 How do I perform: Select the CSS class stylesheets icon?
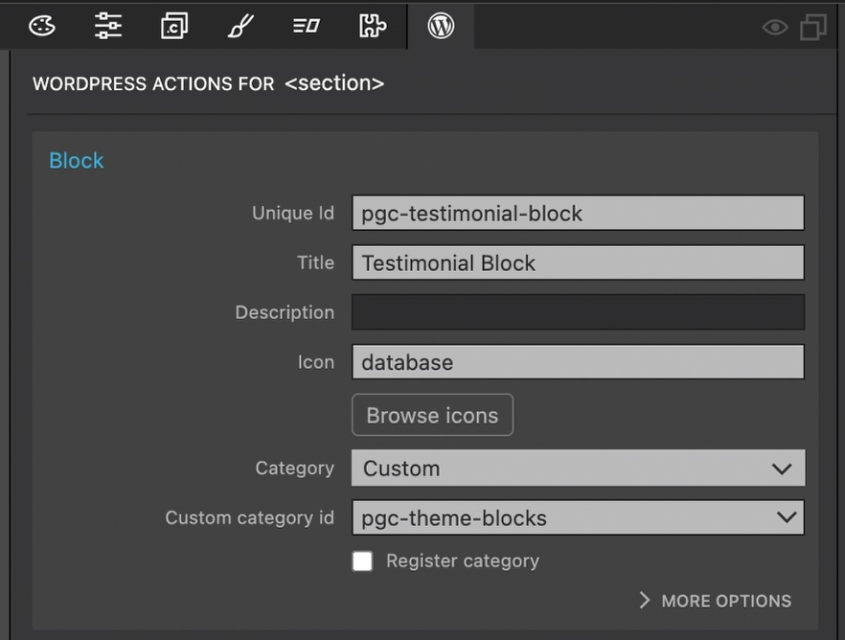coord(175,26)
